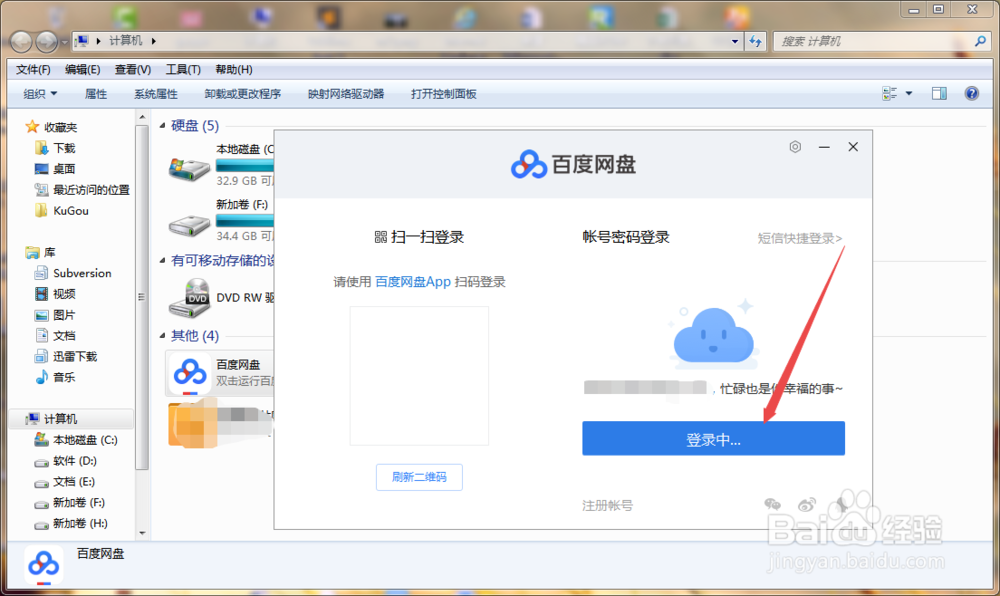The image size is (1000, 596).
Task: Open 新加卷 (F:) in navigation tree
Action: pos(78,503)
